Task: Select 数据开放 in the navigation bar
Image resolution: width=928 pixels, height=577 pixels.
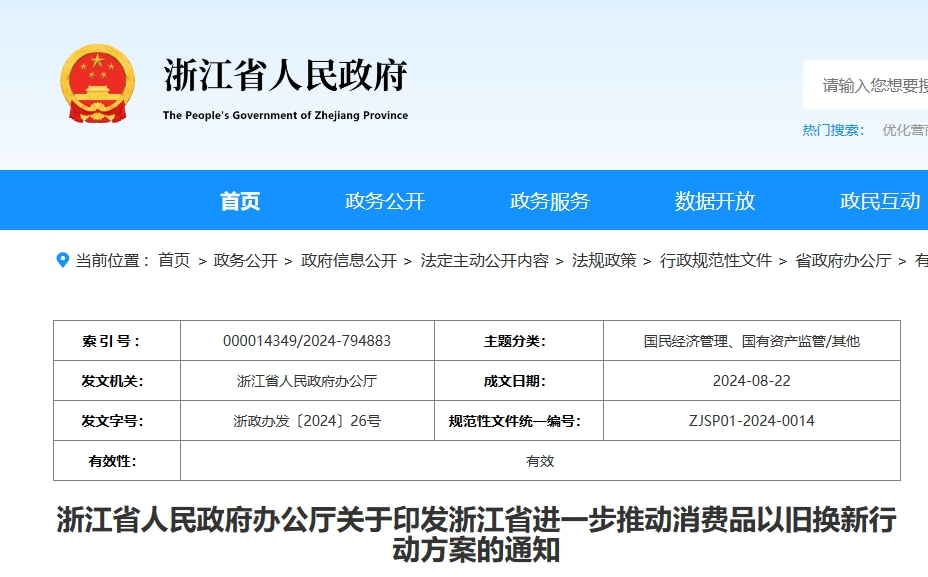Action: (714, 201)
